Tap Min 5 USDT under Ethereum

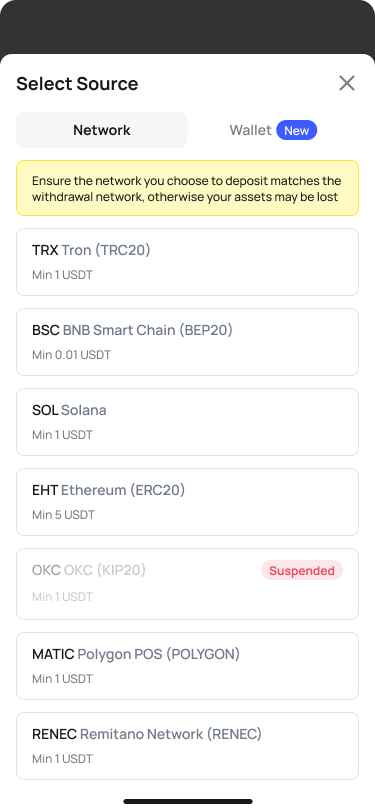click(x=64, y=515)
